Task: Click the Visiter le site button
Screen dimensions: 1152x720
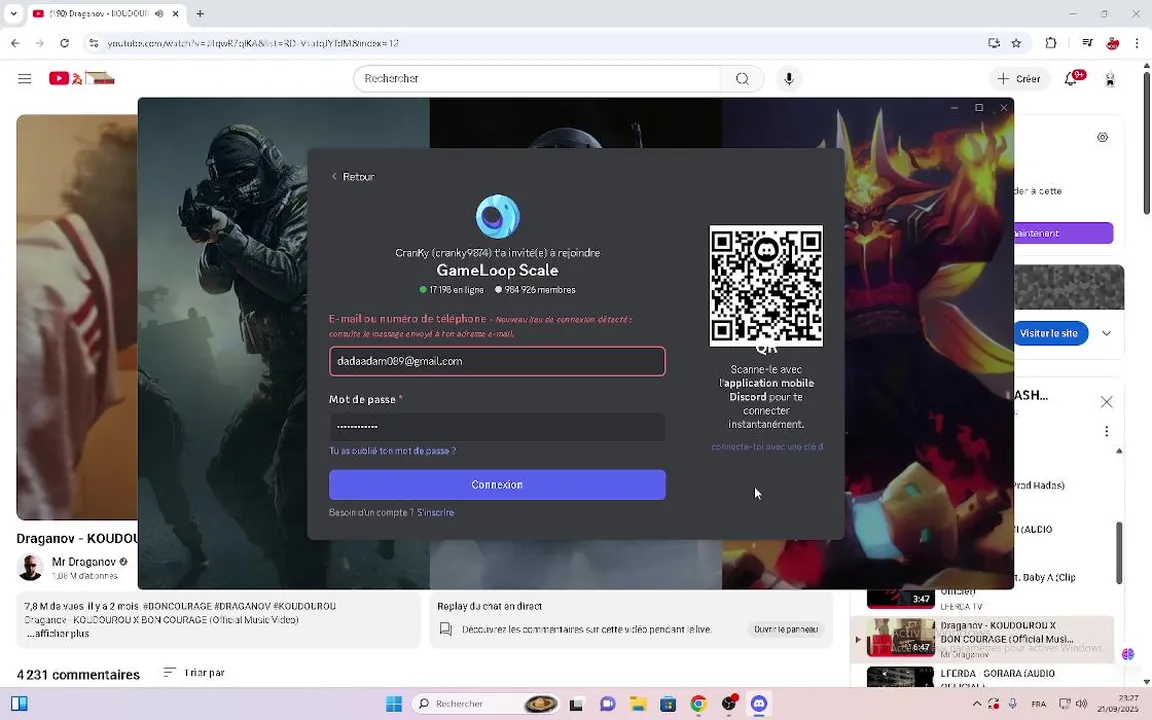Action: tap(1048, 334)
